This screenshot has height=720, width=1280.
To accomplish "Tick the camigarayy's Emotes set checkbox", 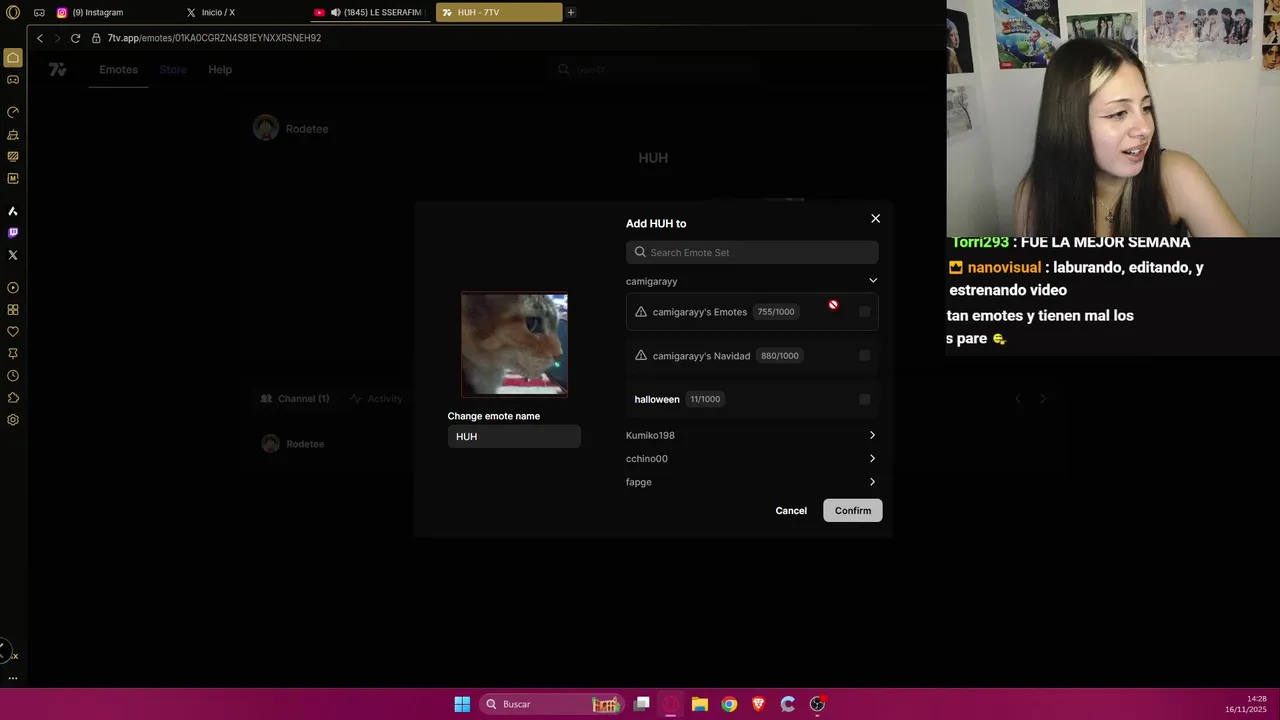I will 865,312.
